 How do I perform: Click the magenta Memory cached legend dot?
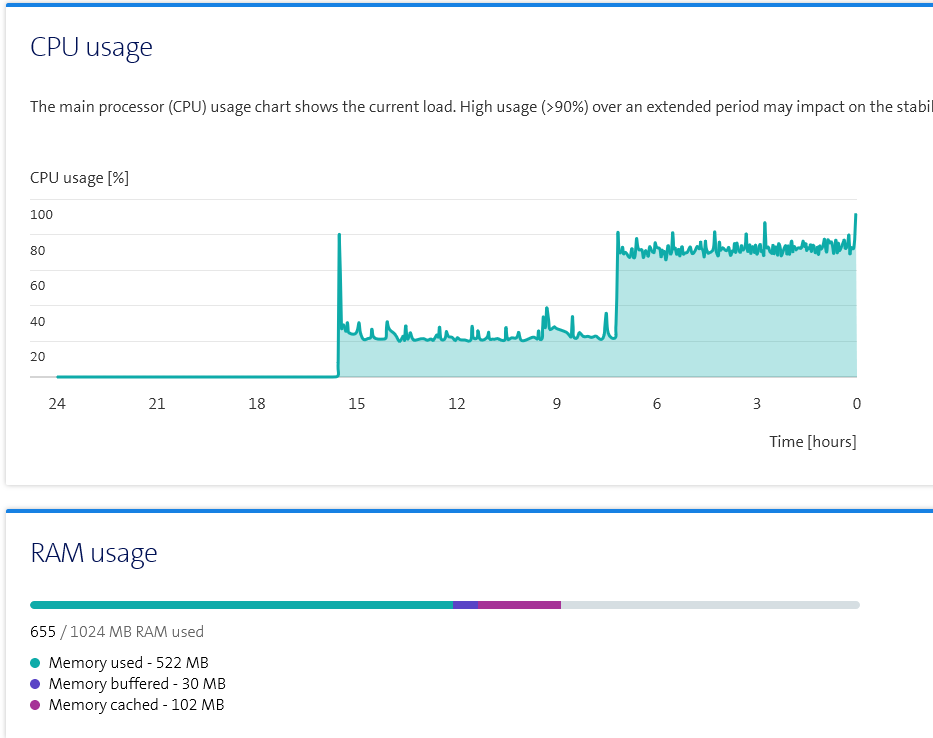point(35,705)
